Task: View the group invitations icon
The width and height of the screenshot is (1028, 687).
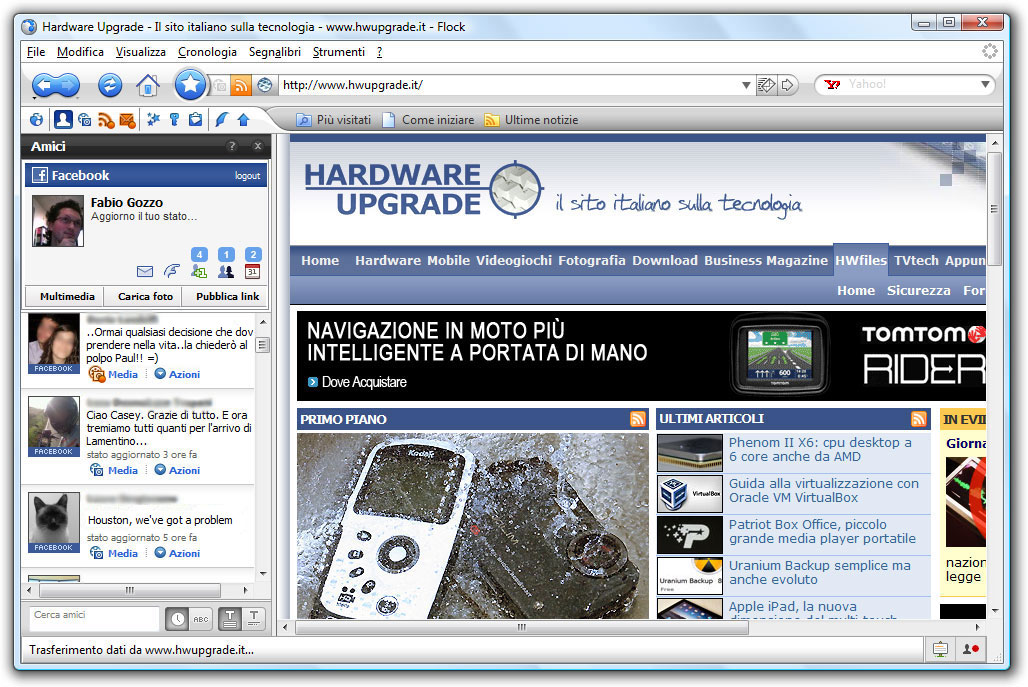Action: coord(226,271)
